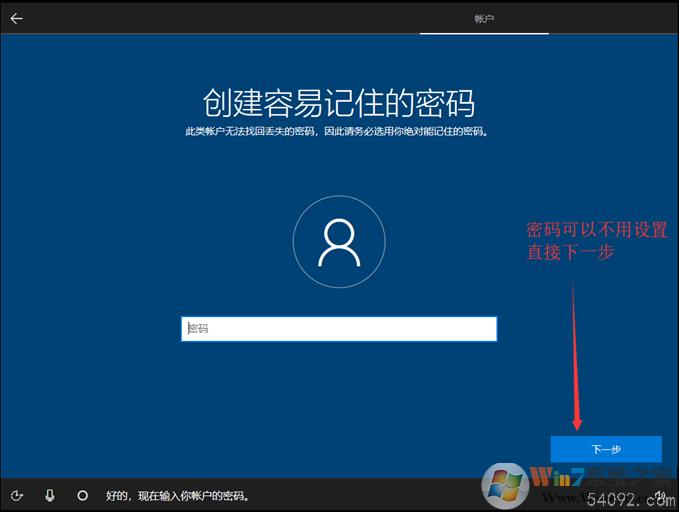Focus the 密码 password input field
Viewport: 679px width, 512px height.
pos(339,329)
